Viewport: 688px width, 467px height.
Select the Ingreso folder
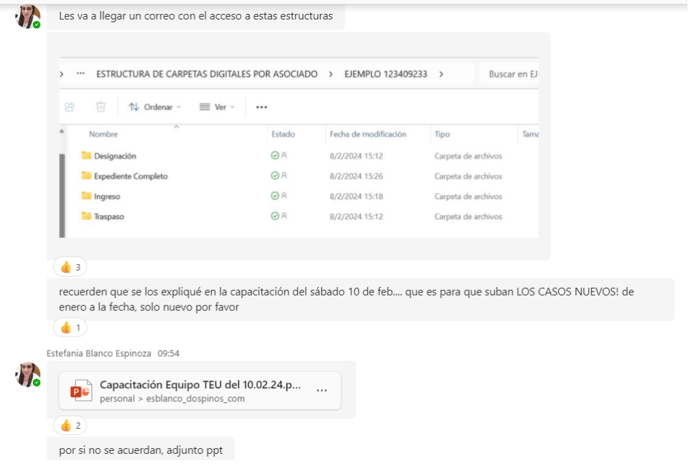pyautogui.click(x=107, y=196)
